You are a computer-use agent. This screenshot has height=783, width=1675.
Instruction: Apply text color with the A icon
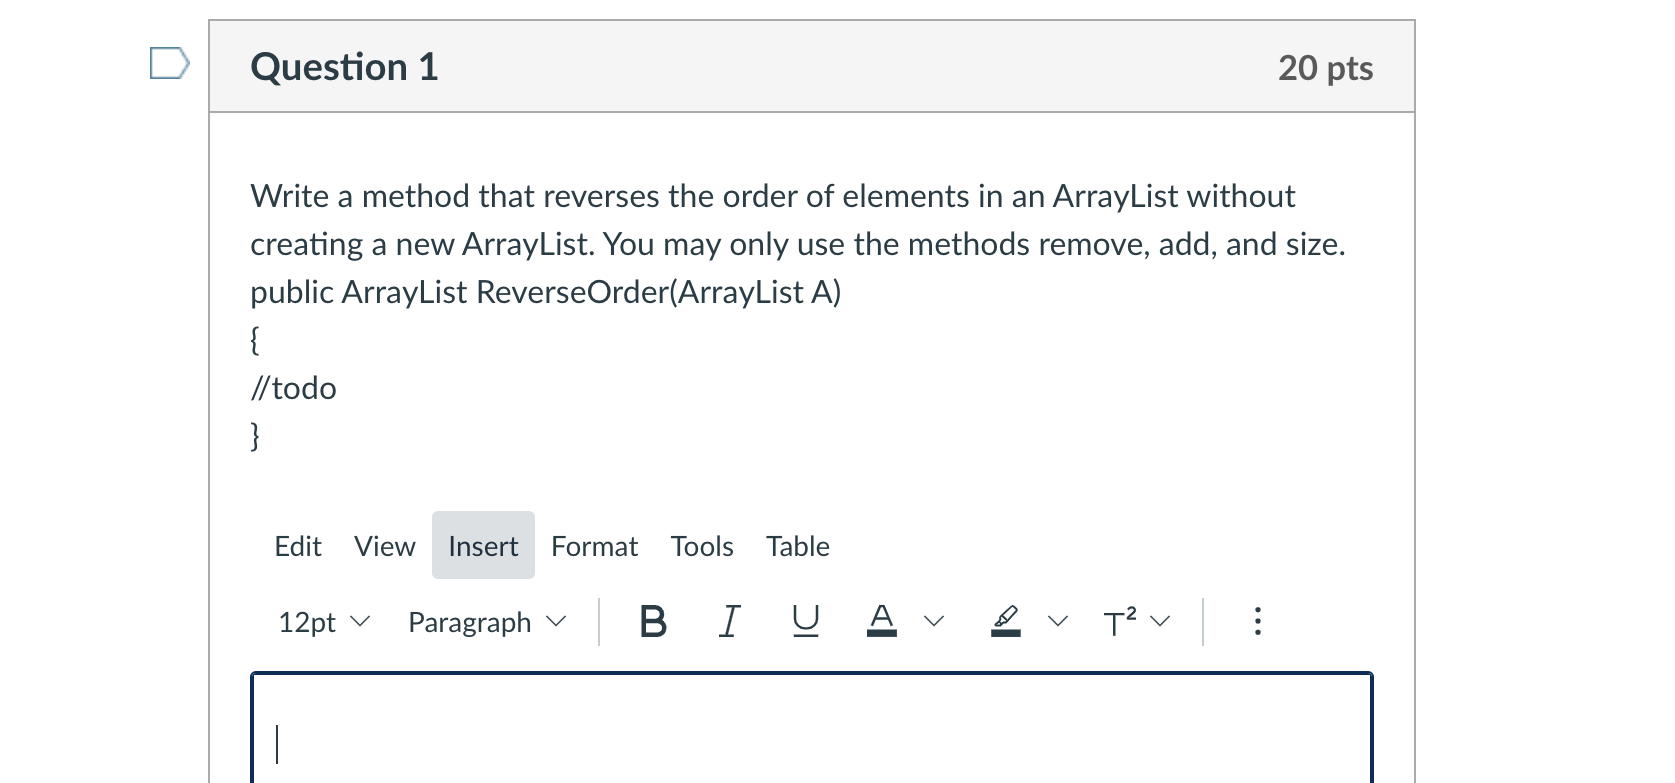[881, 622]
